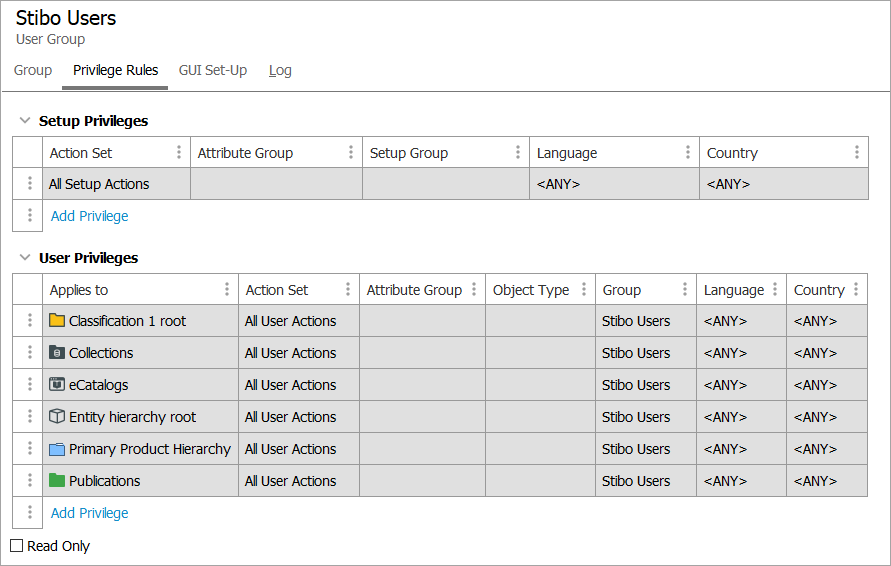Click the green Publications folder icon

pos(57,481)
